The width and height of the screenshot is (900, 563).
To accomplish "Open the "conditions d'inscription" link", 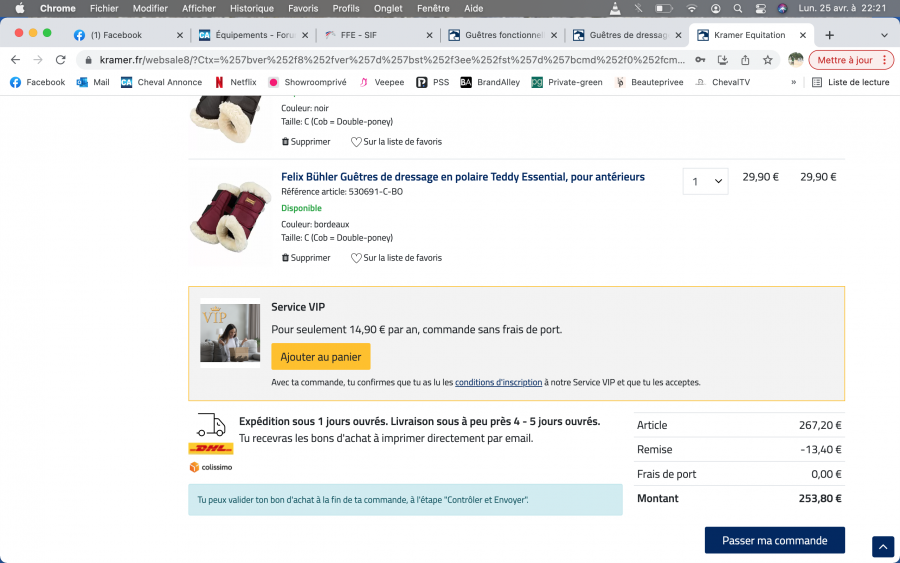I will 498,382.
